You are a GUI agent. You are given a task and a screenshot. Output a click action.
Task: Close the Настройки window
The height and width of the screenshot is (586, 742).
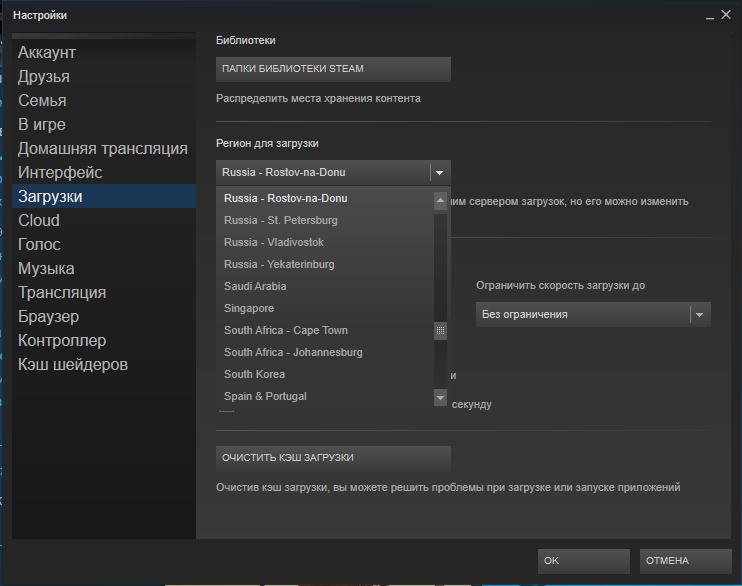(726, 15)
